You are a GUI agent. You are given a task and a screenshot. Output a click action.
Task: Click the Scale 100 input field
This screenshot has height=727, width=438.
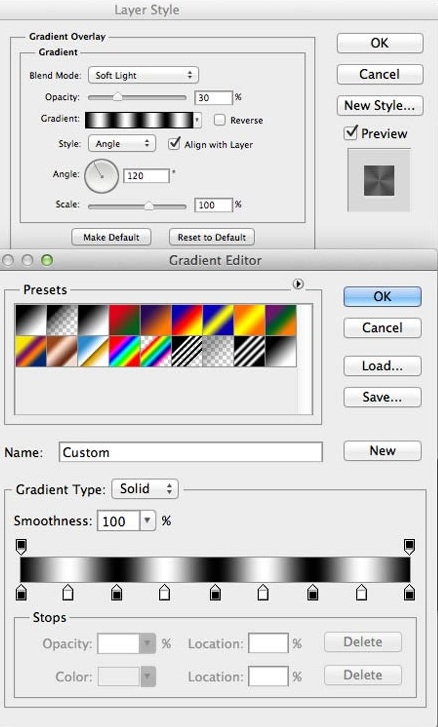coord(213,205)
